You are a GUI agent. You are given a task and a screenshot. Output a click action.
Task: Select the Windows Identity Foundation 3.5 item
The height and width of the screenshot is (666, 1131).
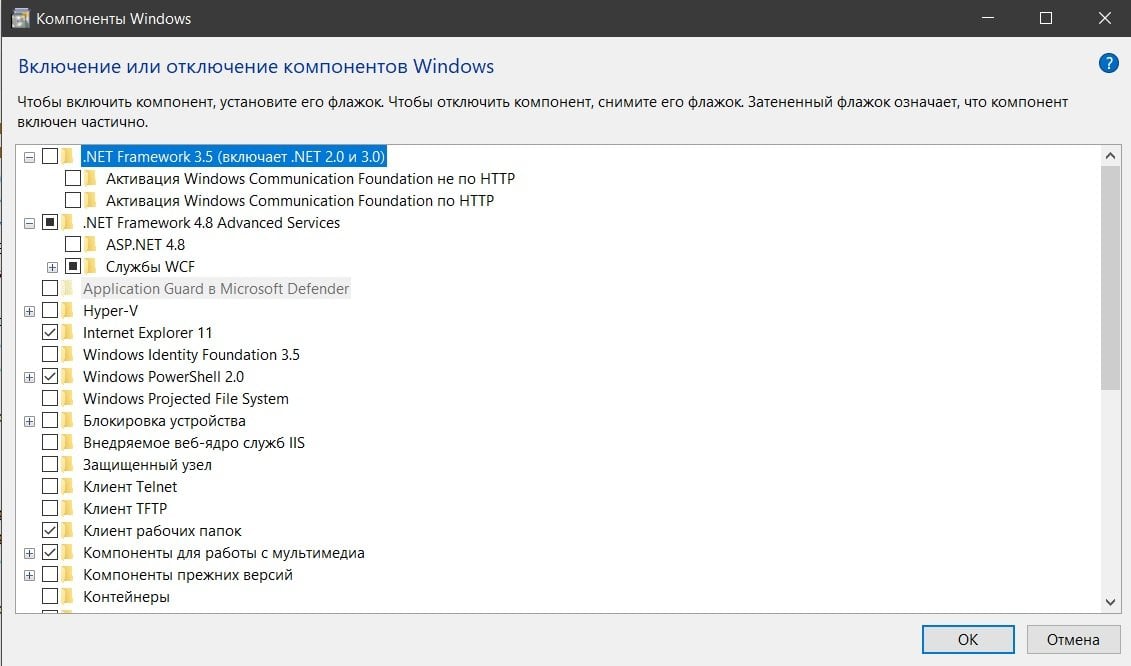(191, 355)
